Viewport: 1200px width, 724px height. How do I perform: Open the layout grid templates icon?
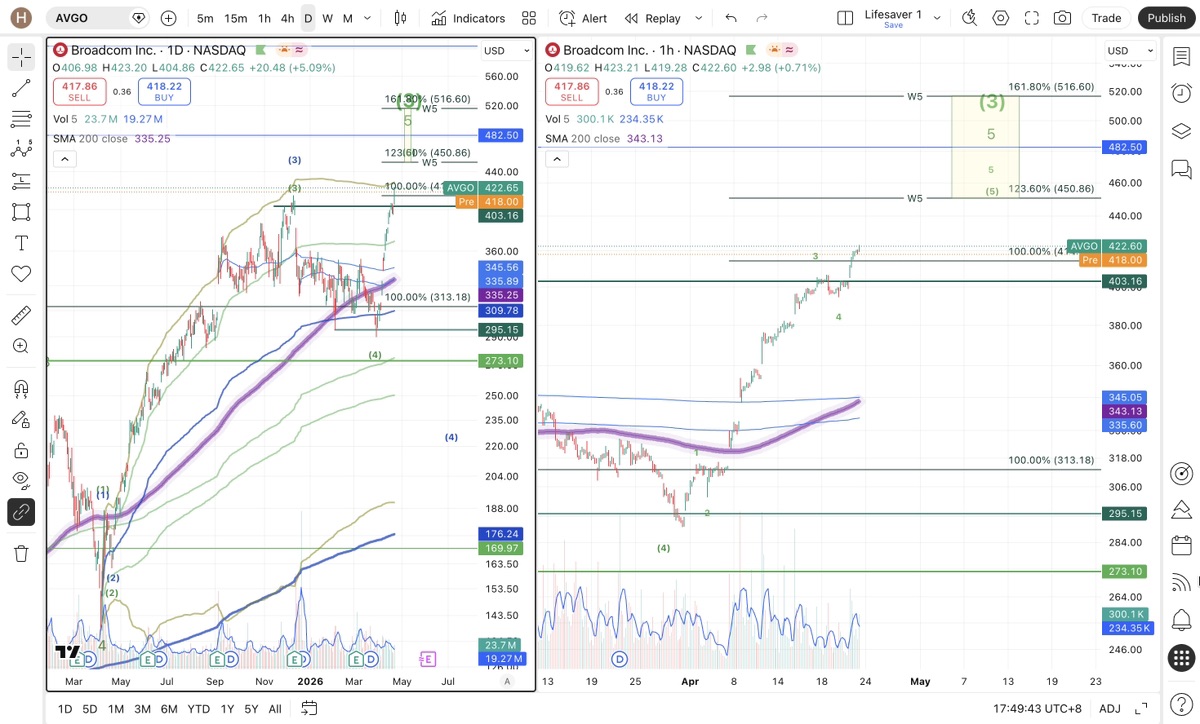pos(529,18)
